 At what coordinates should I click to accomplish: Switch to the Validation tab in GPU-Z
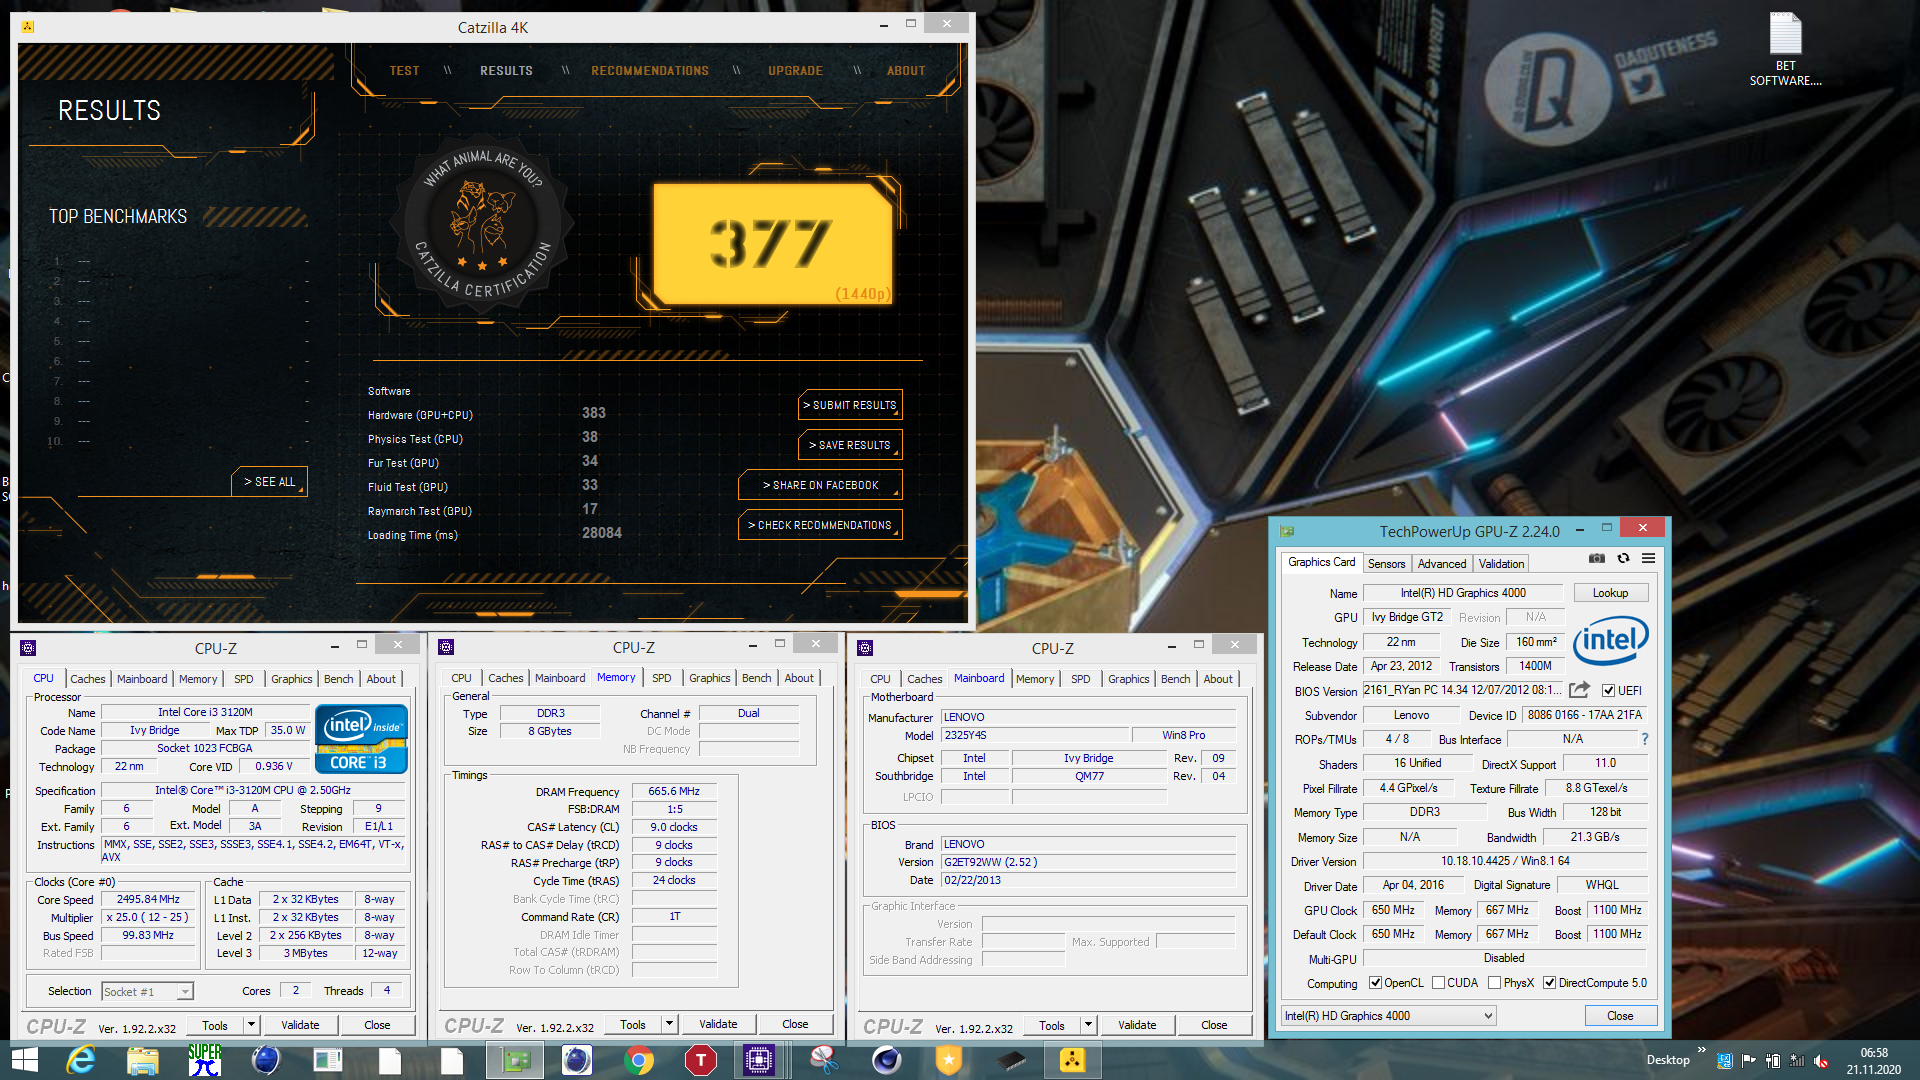coord(1501,564)
